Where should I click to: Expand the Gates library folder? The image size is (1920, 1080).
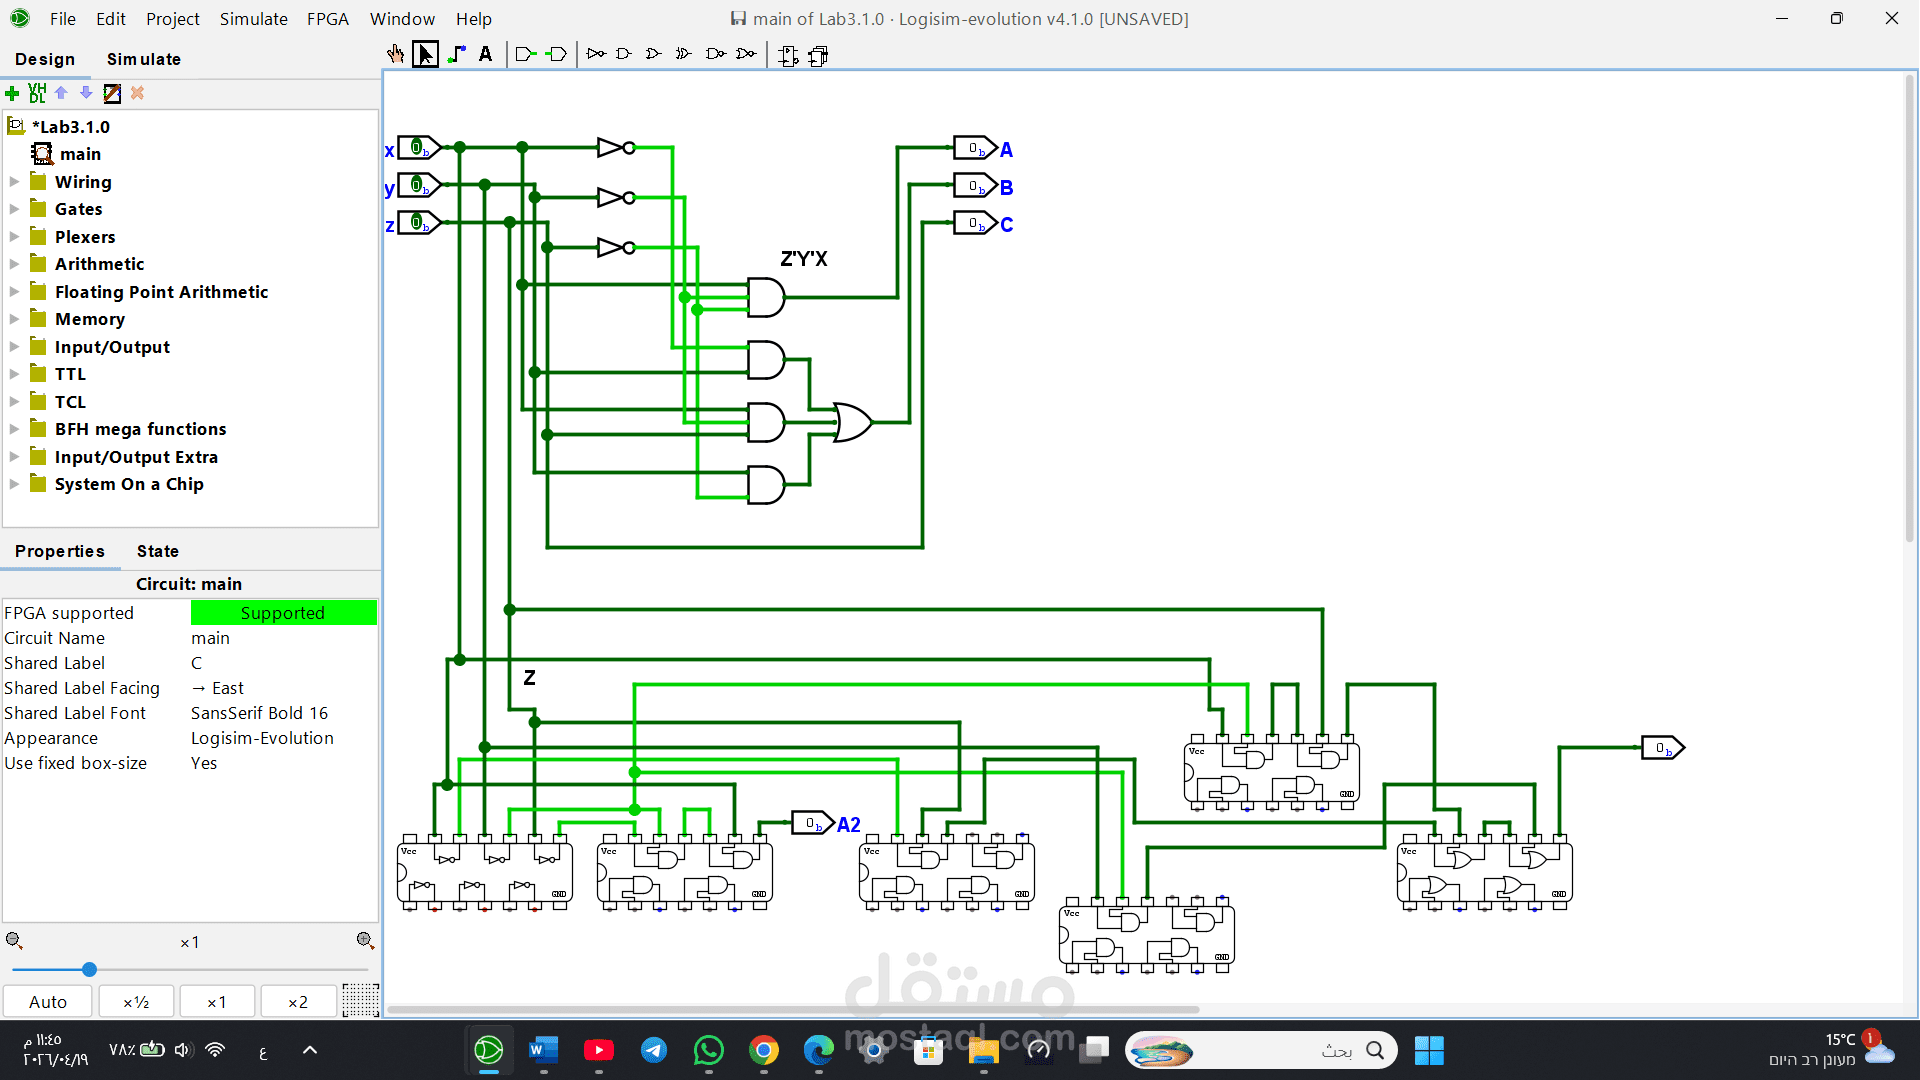[14, 209]
